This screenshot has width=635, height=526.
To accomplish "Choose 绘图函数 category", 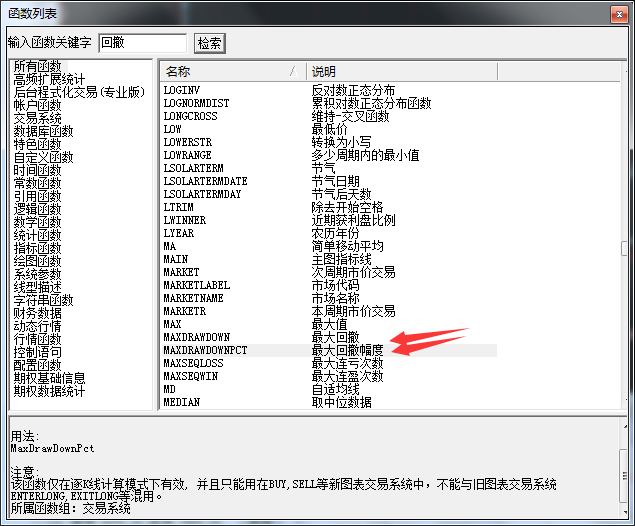I will 37,261.
